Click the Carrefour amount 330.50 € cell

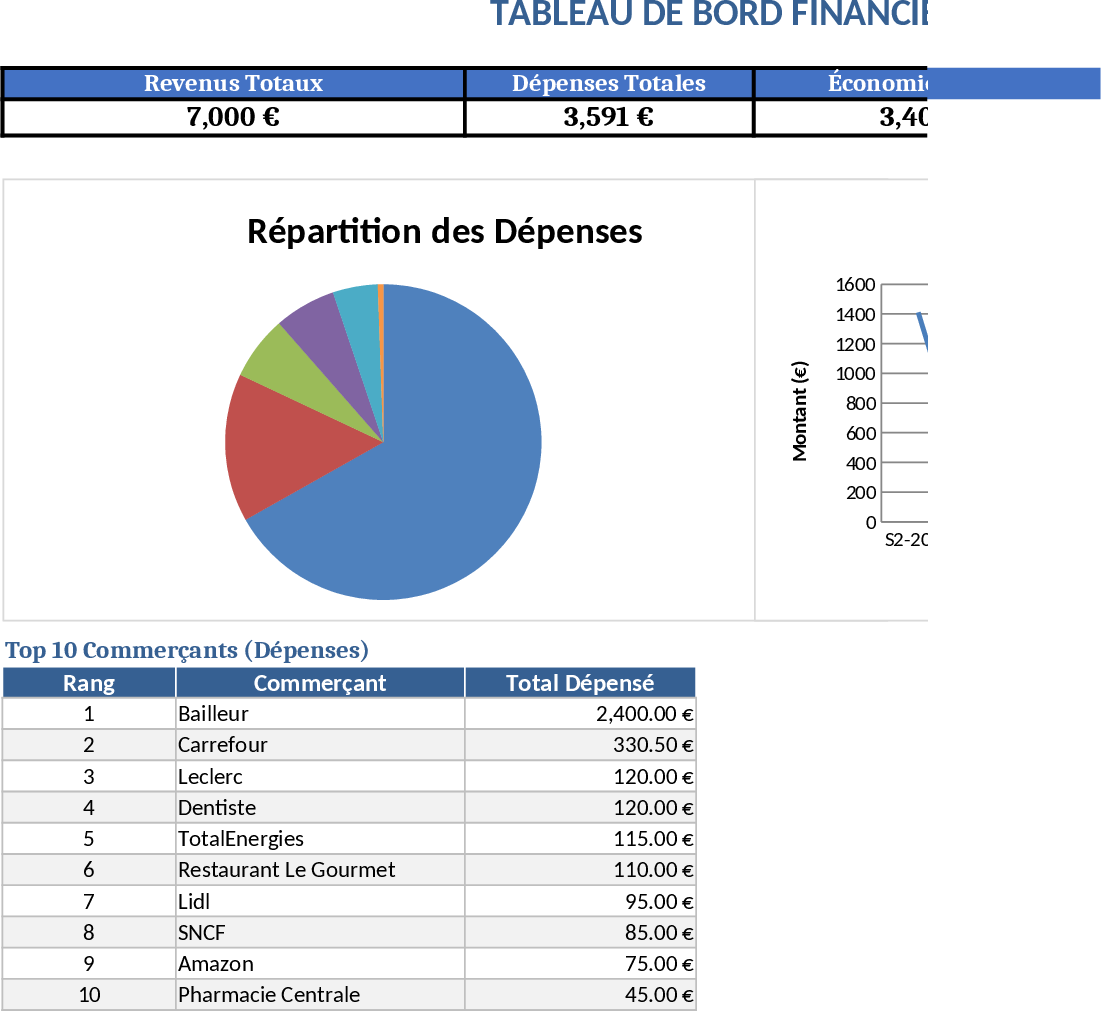580,745
